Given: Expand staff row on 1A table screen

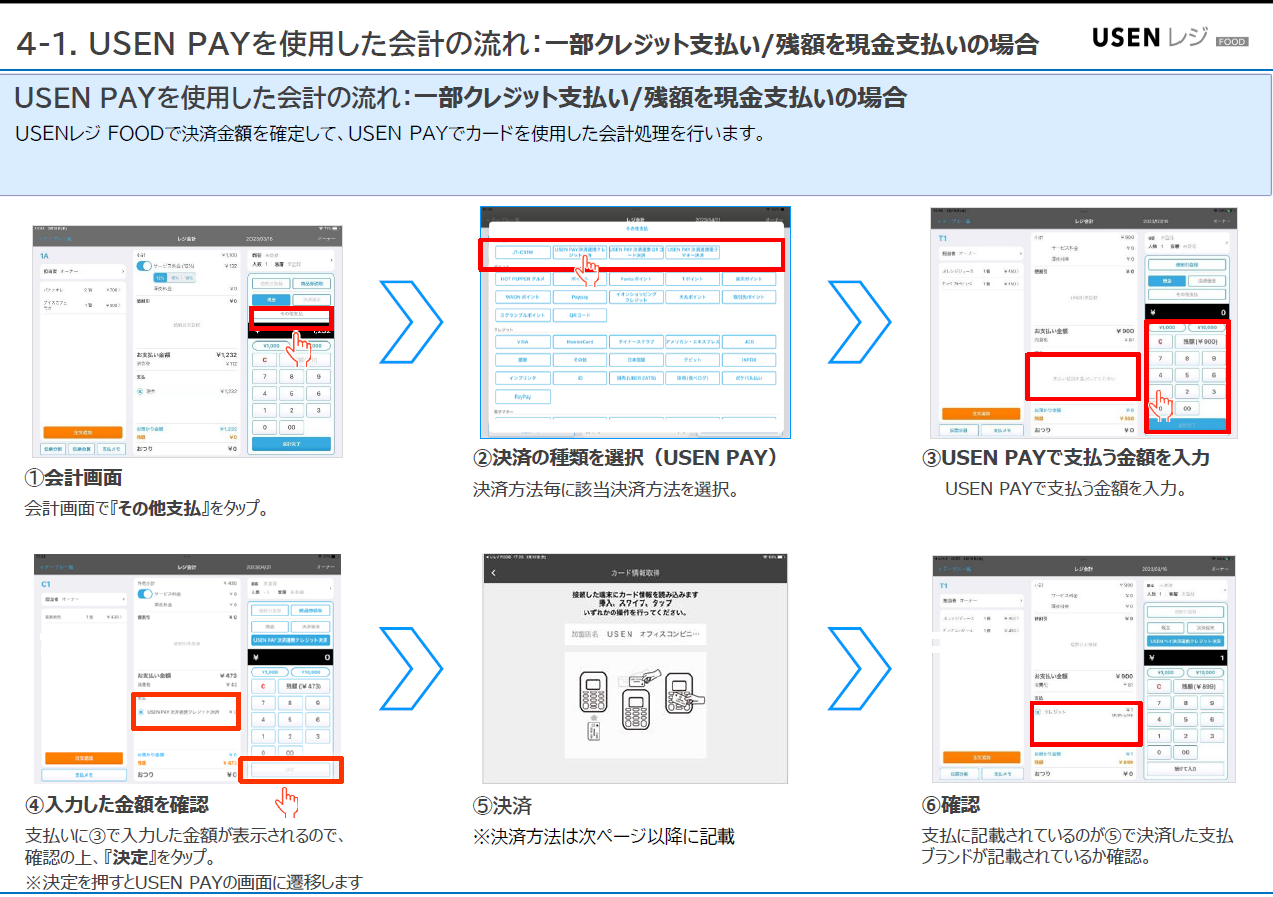Looking at the screenshot, I should pos(83,271).
